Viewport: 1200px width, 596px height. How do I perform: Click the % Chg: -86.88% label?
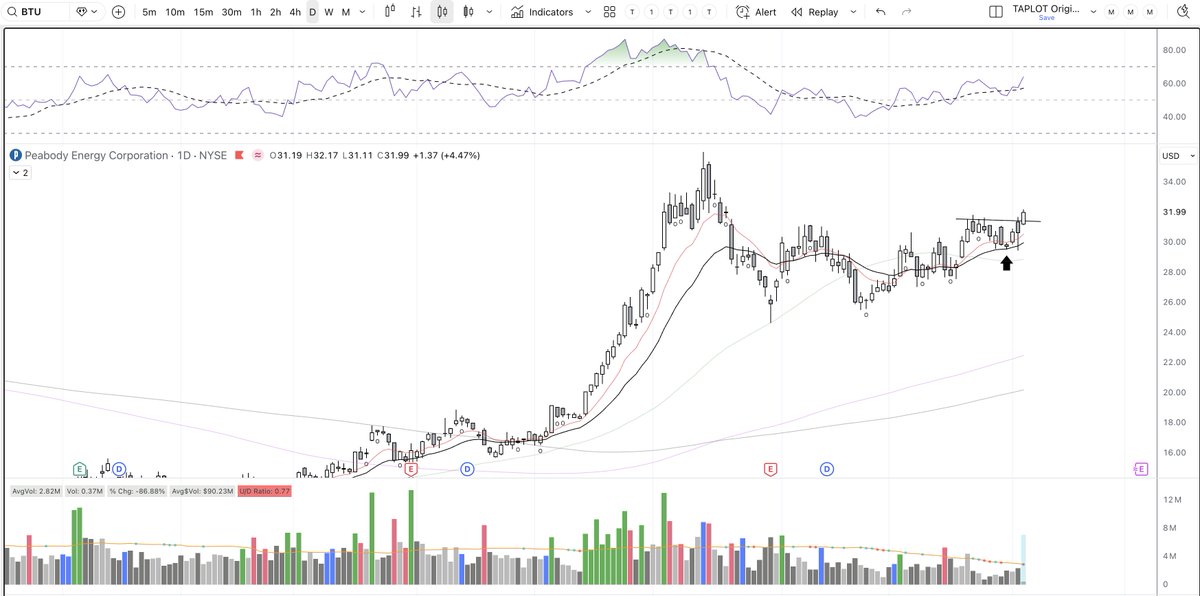[139, 491]
